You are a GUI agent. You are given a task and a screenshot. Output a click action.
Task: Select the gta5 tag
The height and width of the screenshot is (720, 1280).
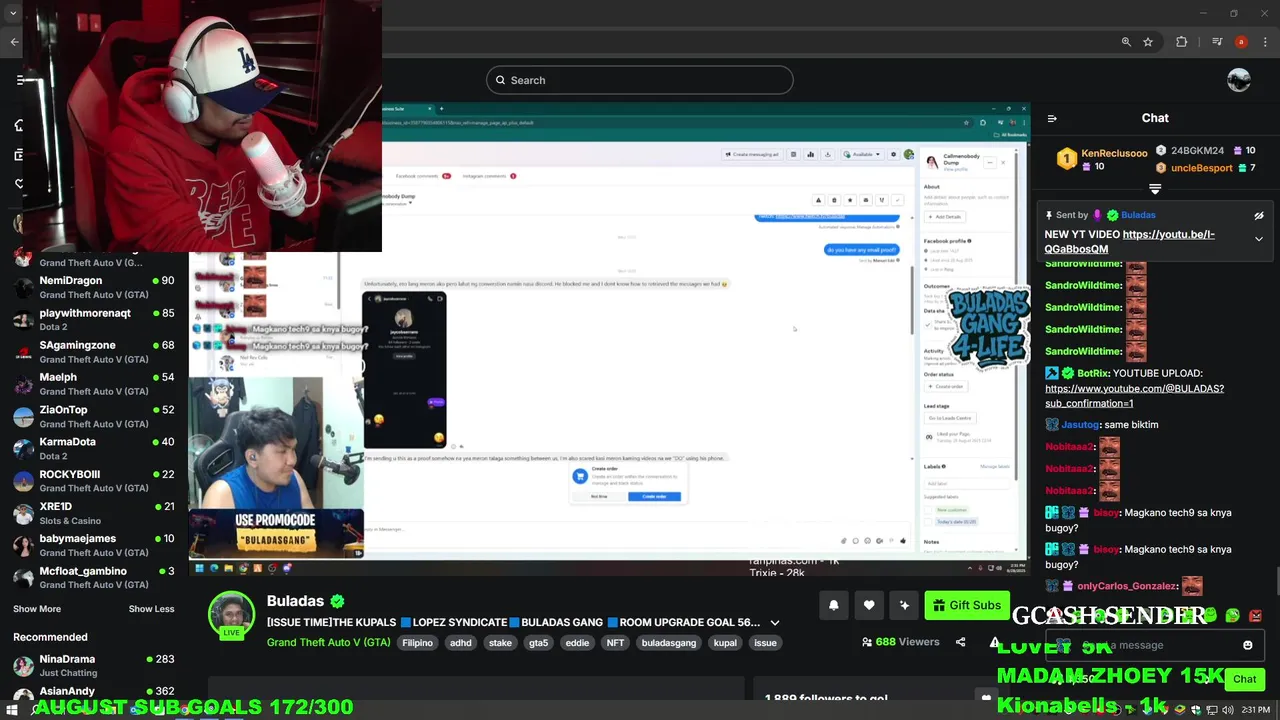click(x=538, y=643)
